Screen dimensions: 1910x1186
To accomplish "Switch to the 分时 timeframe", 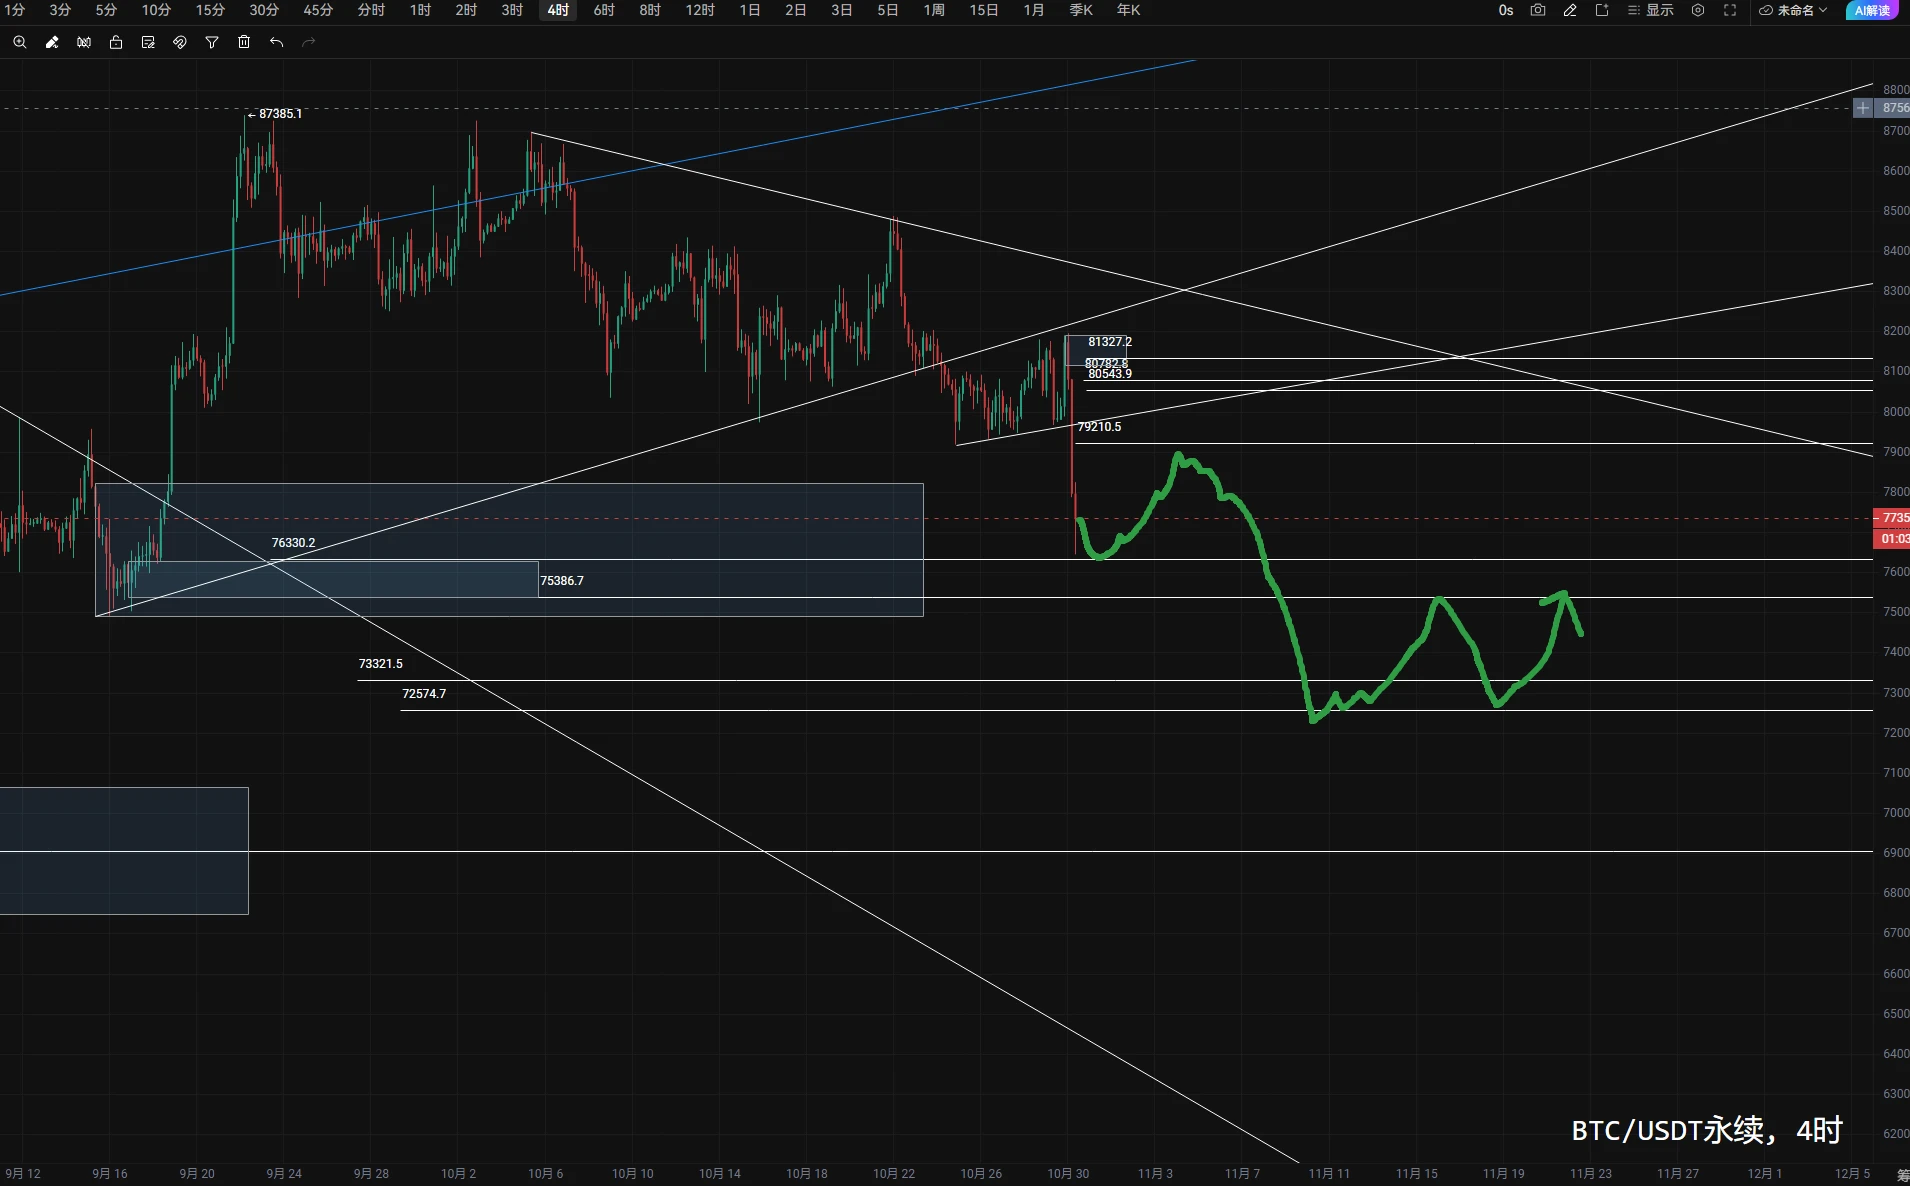I will pyautogui.click(x=371, y=10).
